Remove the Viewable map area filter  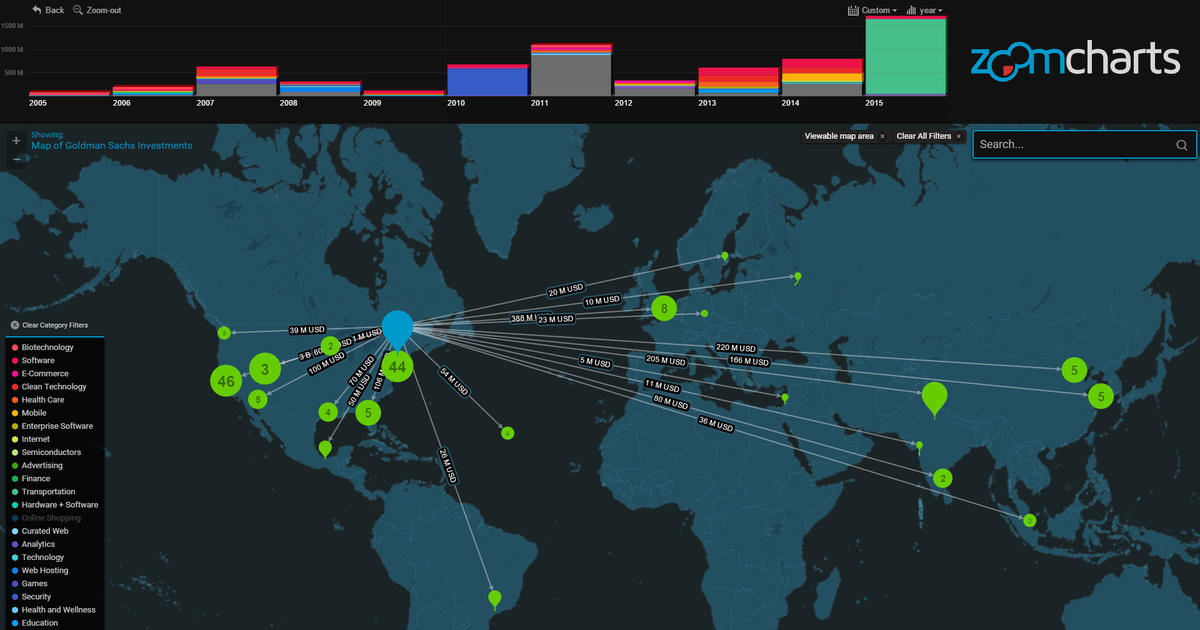[882, 135]
